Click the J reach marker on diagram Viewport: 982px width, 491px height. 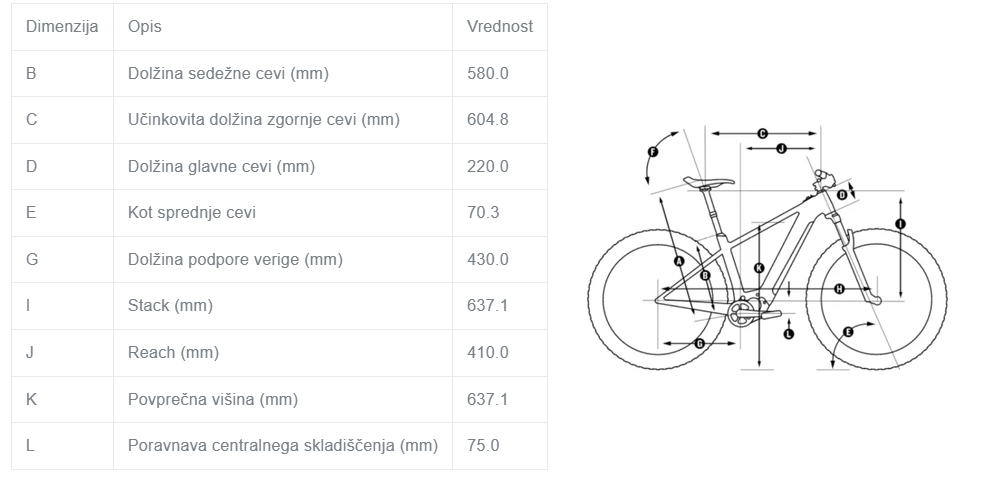tap(781, 149)
